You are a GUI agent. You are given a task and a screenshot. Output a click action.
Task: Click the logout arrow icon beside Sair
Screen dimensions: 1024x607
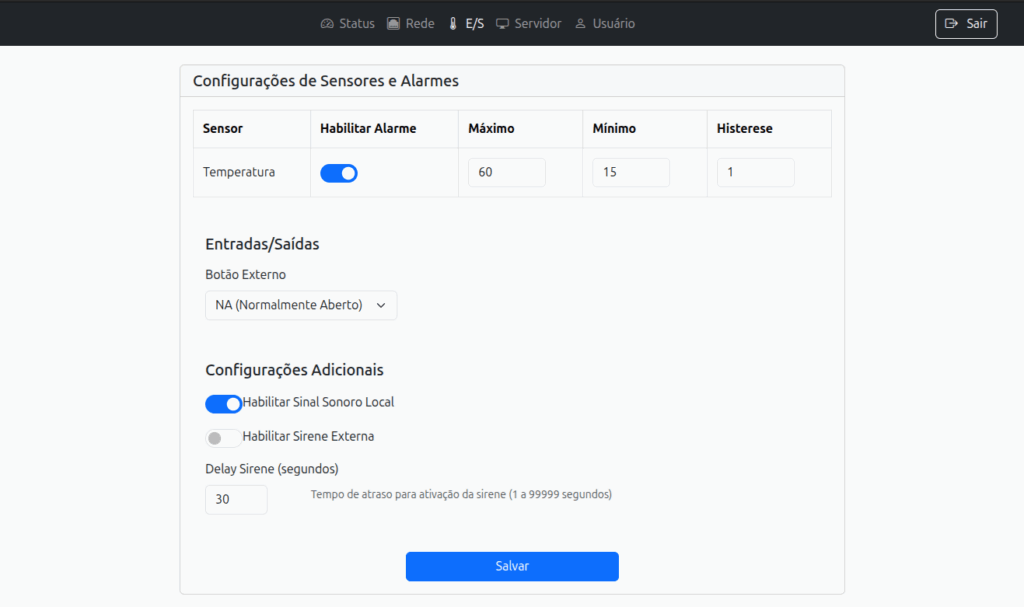click(x=951, y=24)
